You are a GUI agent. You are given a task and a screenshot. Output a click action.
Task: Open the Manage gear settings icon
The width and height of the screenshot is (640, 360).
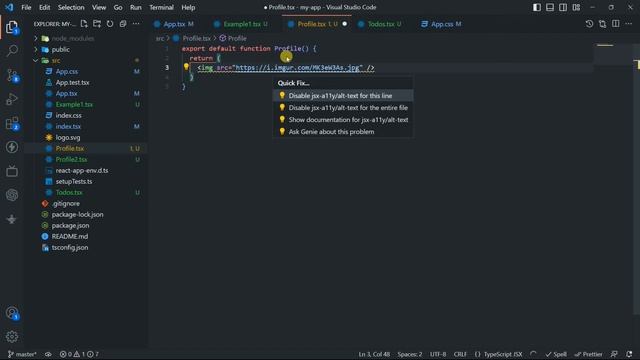point(12,337)
